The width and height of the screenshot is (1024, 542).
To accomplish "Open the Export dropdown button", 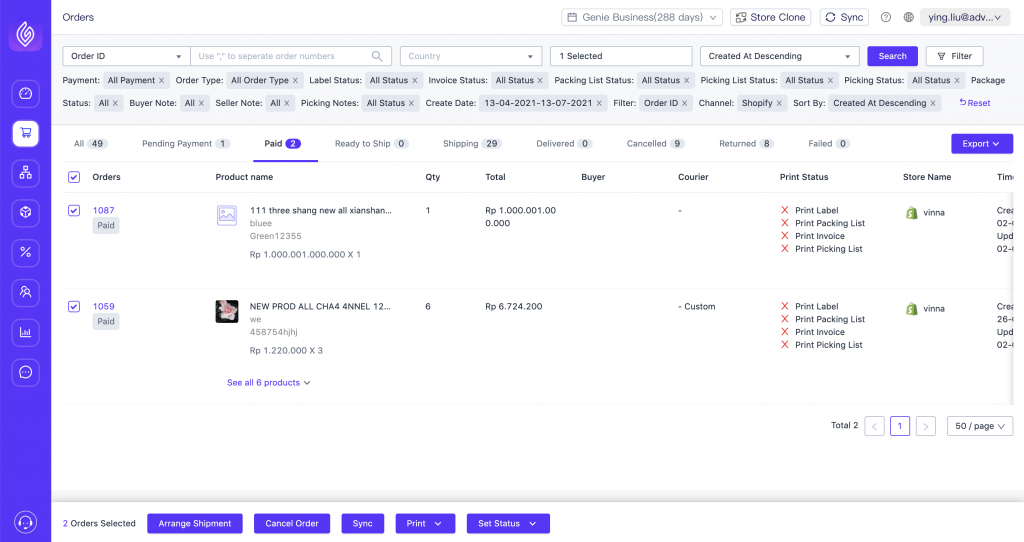I will pos(982,144).
